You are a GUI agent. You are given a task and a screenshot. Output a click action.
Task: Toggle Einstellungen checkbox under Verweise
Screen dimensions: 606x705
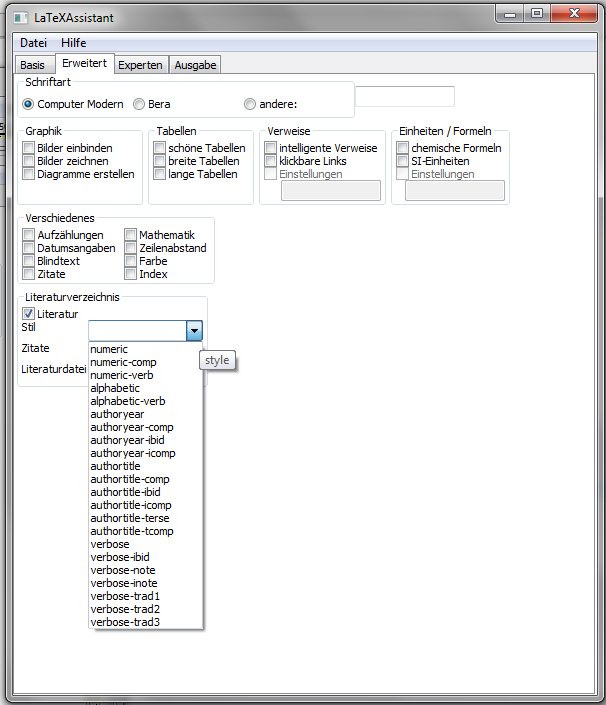click(x=271, y=174)
